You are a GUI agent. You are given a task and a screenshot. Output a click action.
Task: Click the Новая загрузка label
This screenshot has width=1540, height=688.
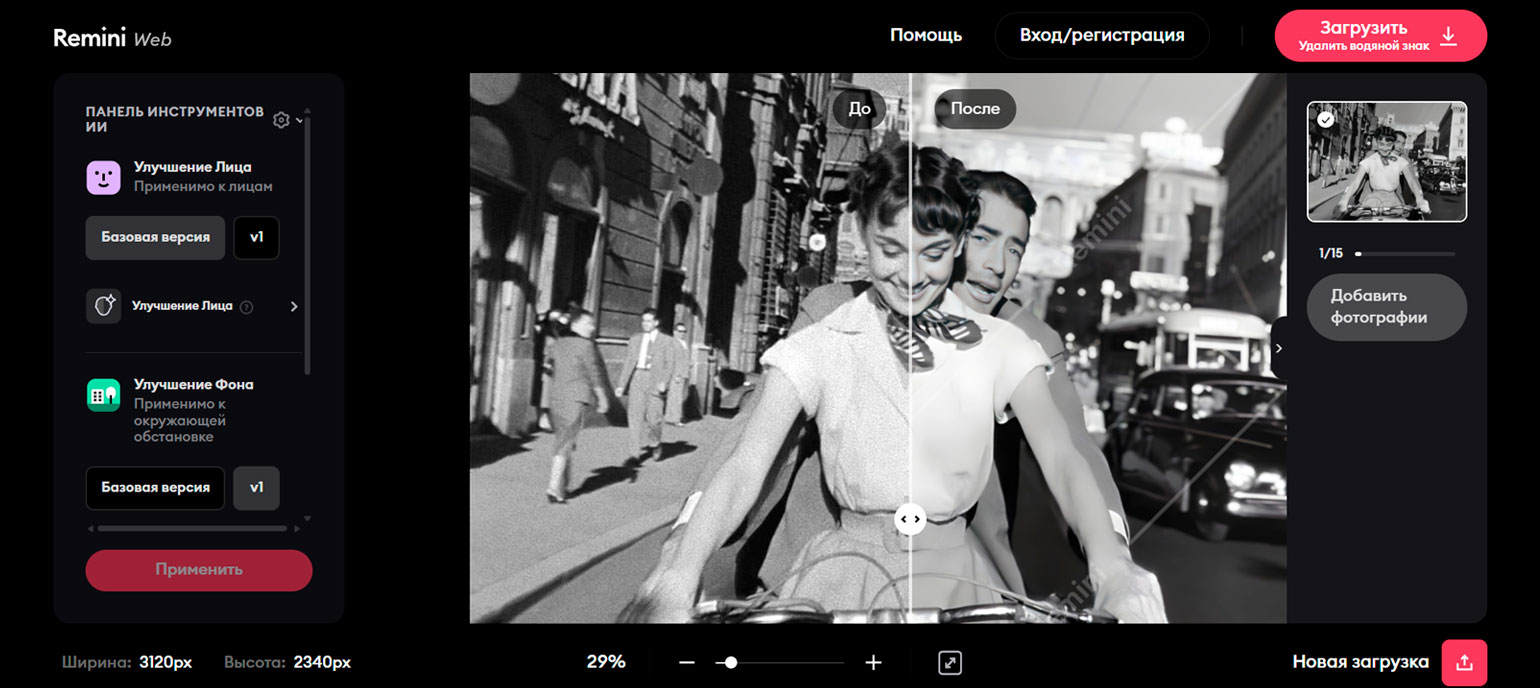coord(1360,662)
